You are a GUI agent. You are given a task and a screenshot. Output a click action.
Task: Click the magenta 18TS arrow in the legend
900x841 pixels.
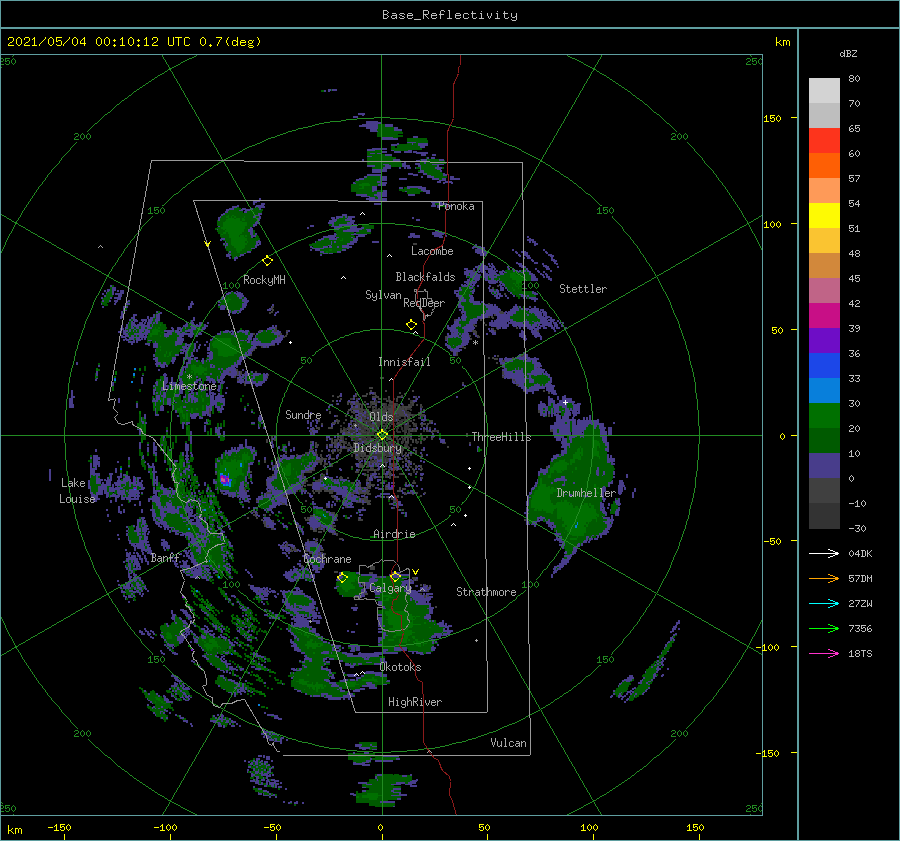click(824, 653)
